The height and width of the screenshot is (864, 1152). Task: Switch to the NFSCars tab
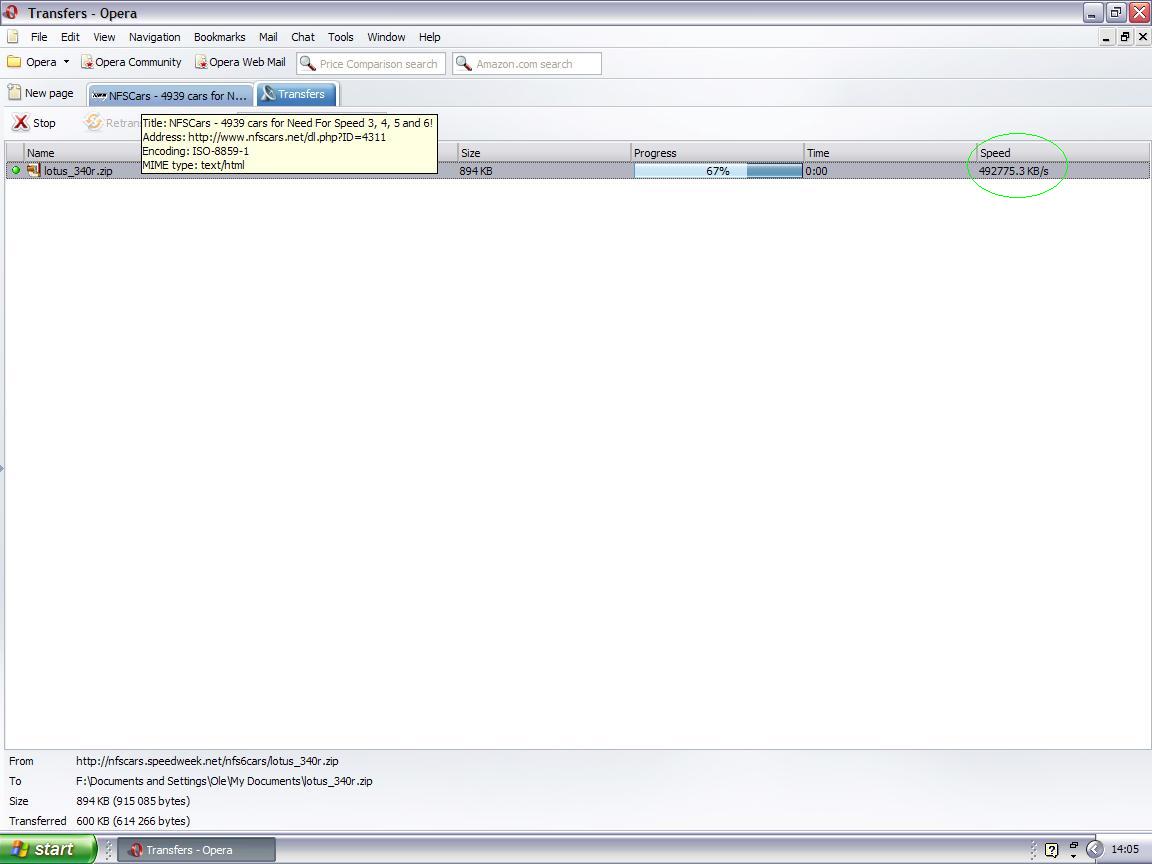click(x=170, y=95)
